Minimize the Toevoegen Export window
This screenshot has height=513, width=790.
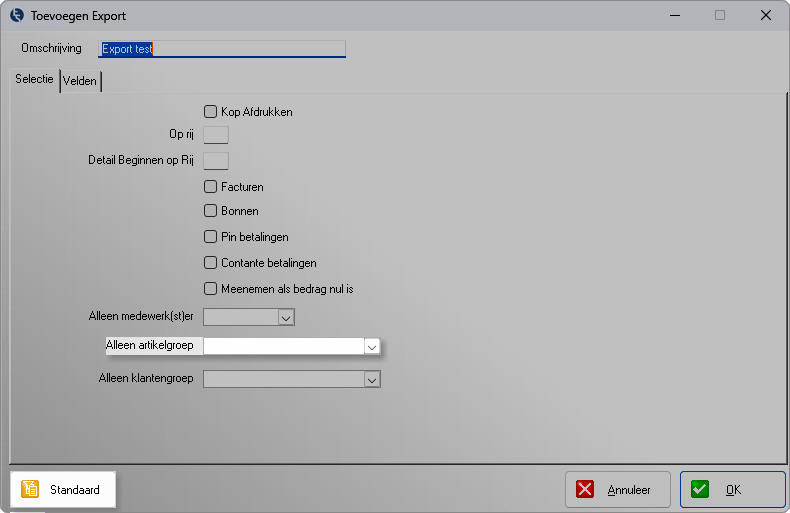(675, 15)
